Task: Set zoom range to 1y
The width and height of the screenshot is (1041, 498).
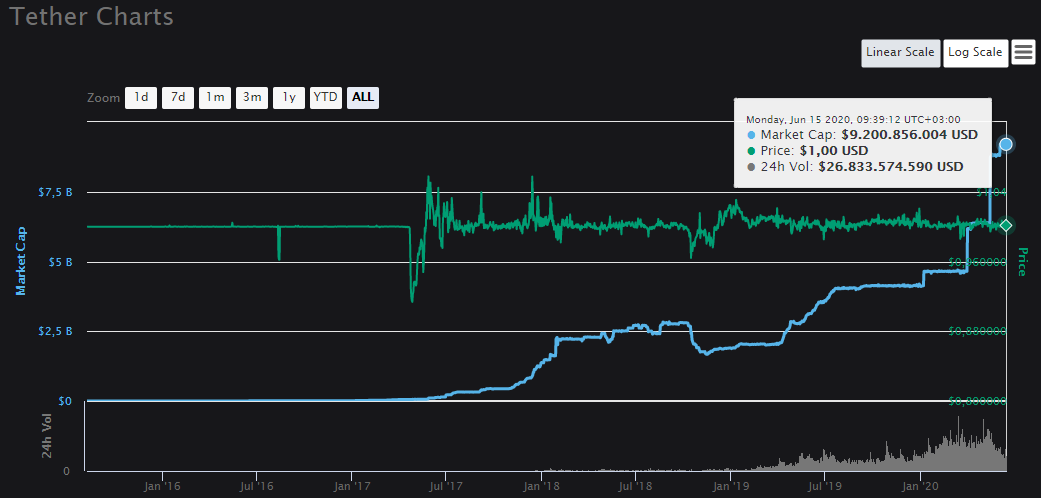Action: click(289, 98)
